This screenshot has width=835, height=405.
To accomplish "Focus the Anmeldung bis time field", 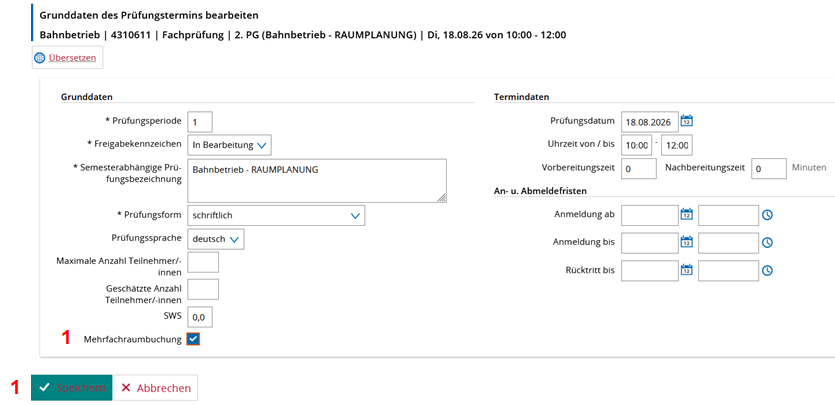I will [728, 243].
